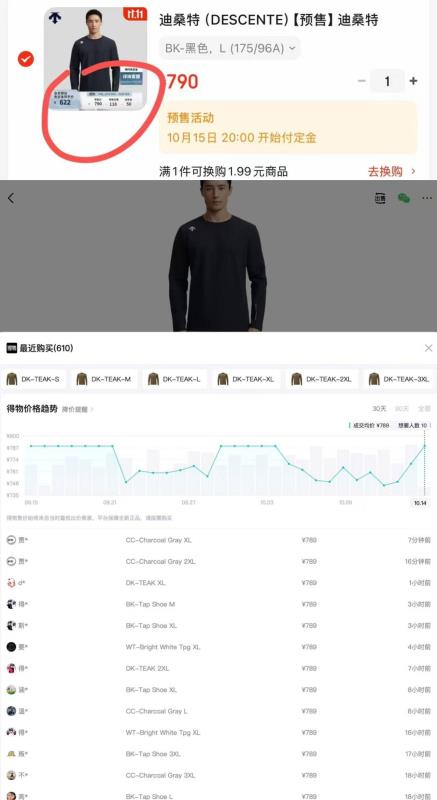Switch price trend to 30天 range
Viewport: 437px width, 800px height.
[x=379, y=409]
